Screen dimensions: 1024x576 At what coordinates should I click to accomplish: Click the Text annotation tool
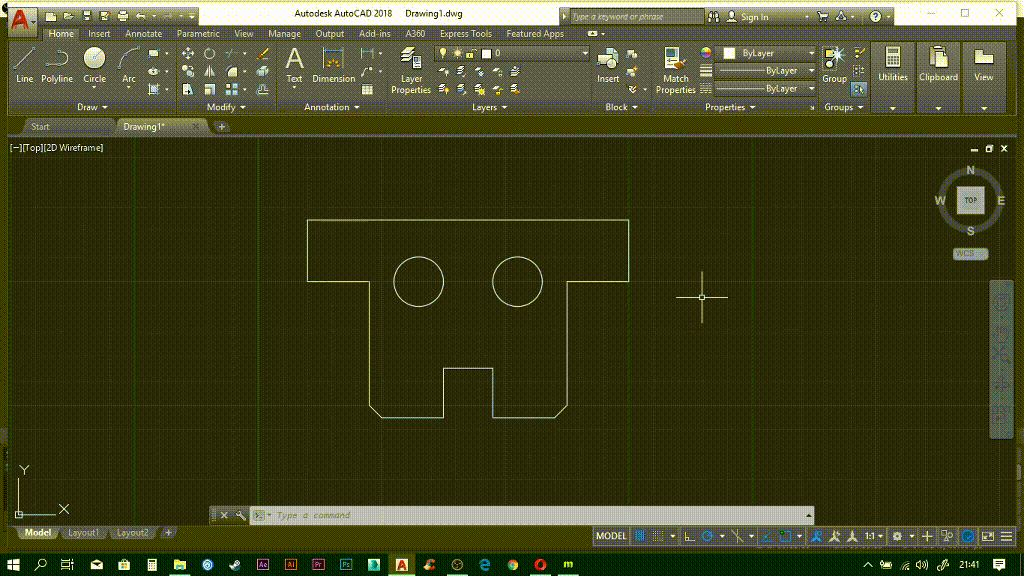click(295, 65)
